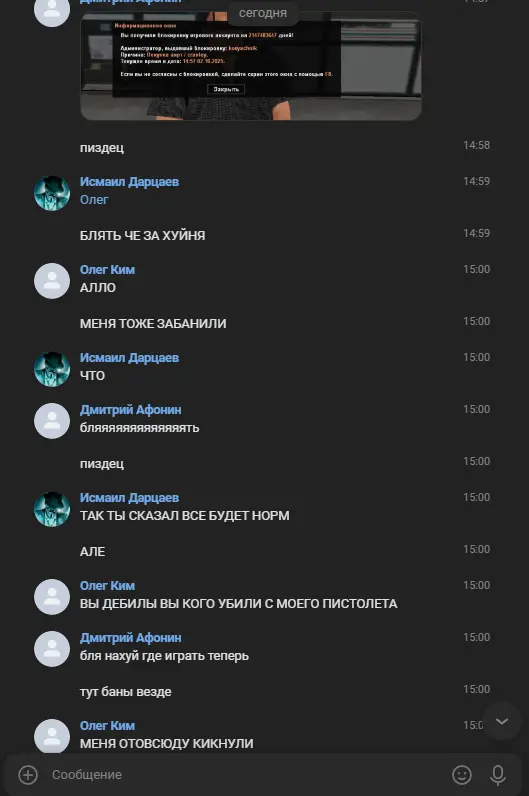Open Дмитрий Афонин name above где играть
Image resolution: width=529 pixels, height=796 pixels.
point(130,638)
